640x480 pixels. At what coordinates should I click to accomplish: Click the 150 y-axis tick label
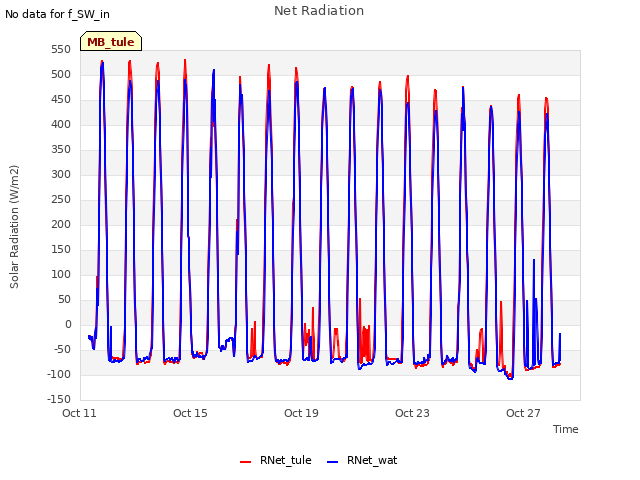pos(61,249)
